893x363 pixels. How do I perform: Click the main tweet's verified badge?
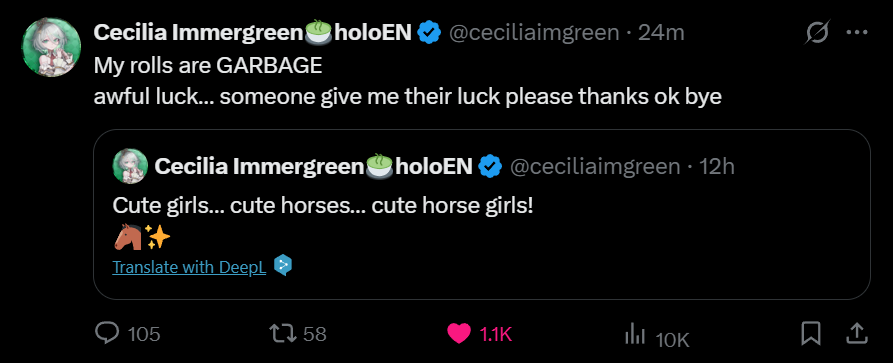pyautogui.click(x=429, y=32)
